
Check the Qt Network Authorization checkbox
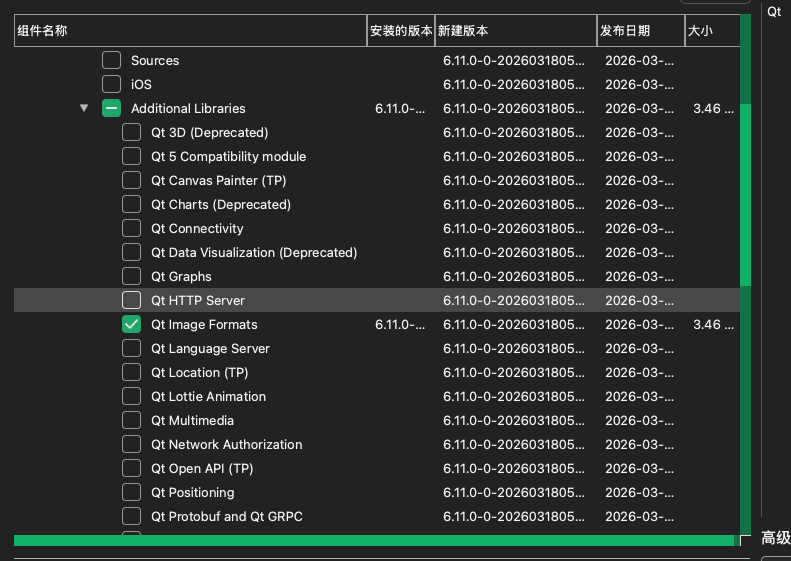click(x=131, y=444)
